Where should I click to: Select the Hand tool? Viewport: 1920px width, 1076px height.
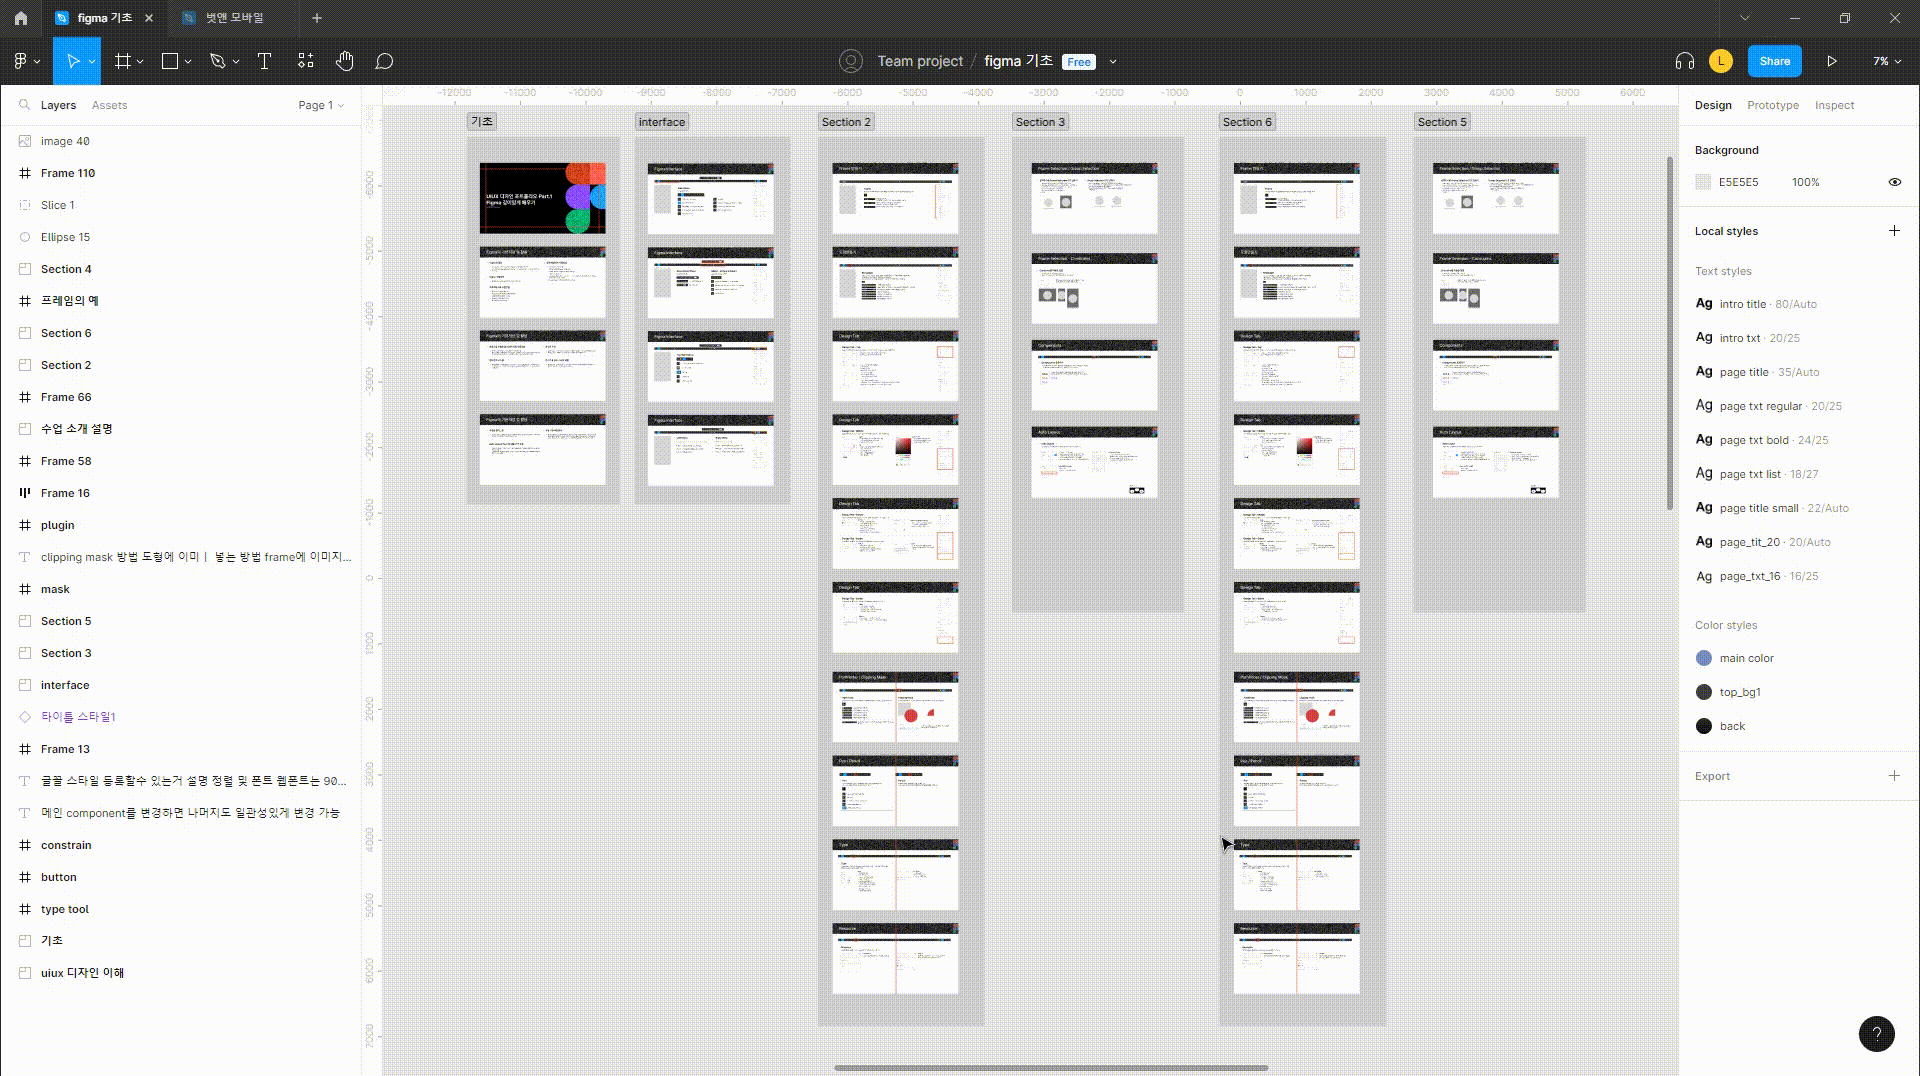click(x=345, y=61)
